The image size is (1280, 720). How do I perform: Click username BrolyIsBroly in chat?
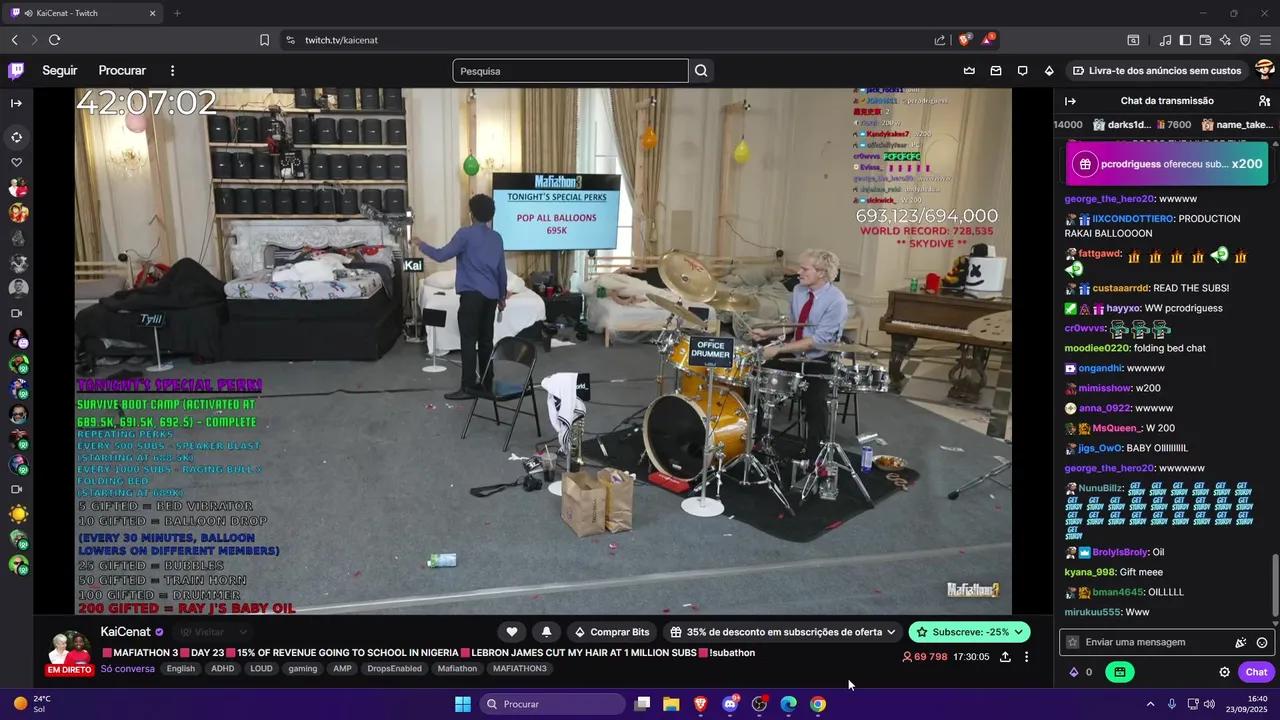(x=1120, y=552)
